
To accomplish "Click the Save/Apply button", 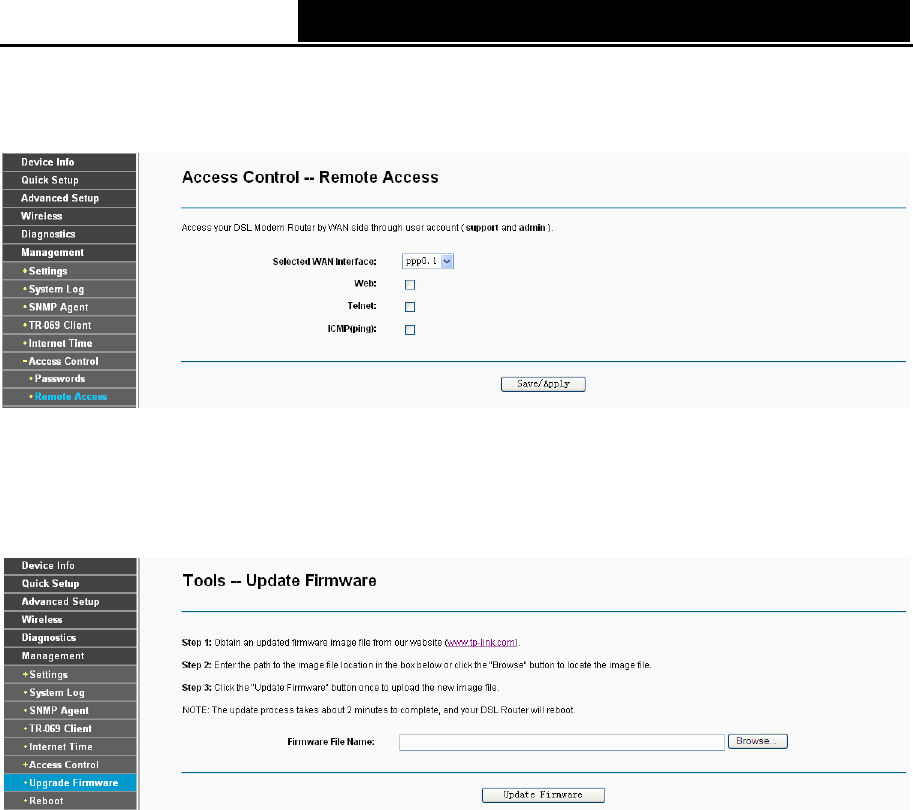I will point(543,384).
